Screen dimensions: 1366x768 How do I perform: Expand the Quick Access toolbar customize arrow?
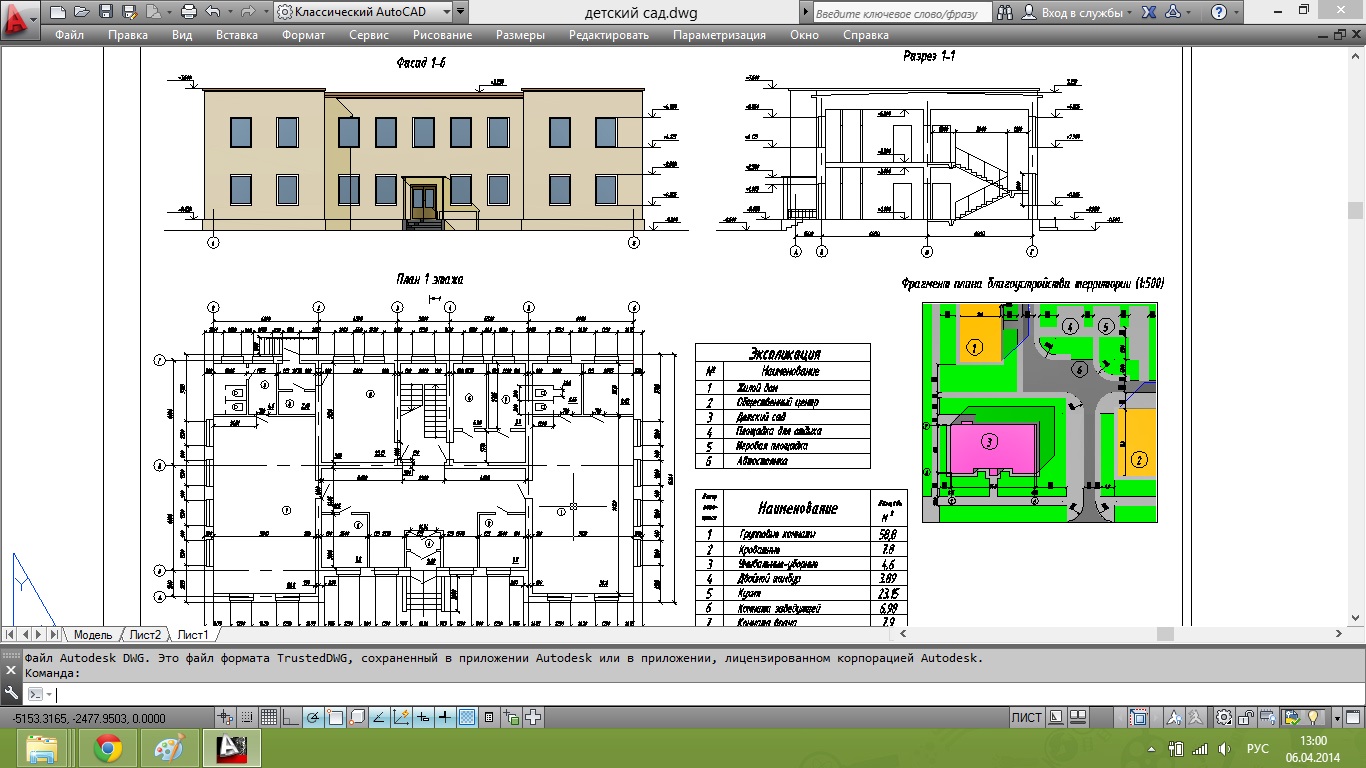[460, 12]
